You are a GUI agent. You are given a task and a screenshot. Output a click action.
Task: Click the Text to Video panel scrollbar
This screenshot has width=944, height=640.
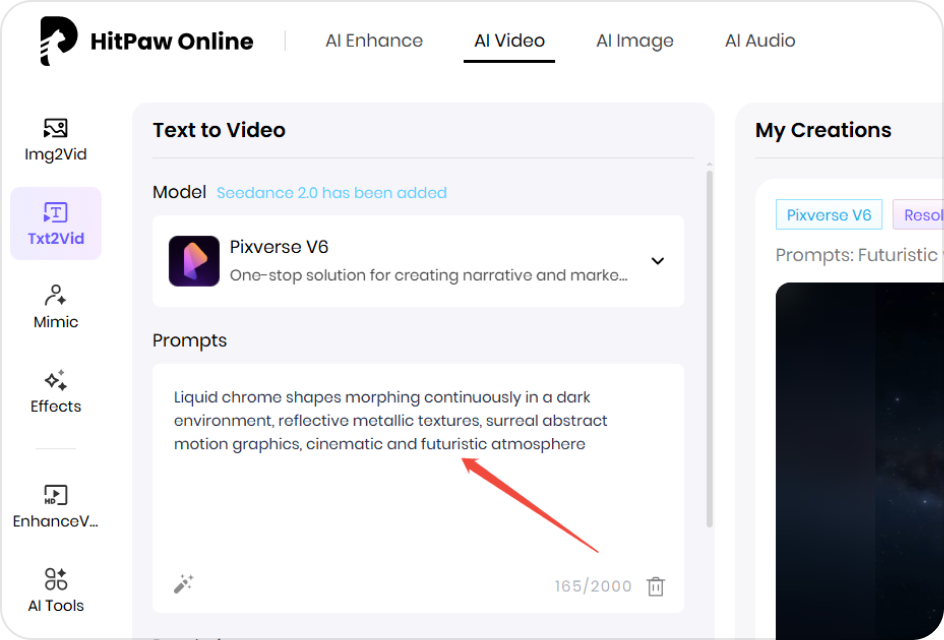(709, 348)
